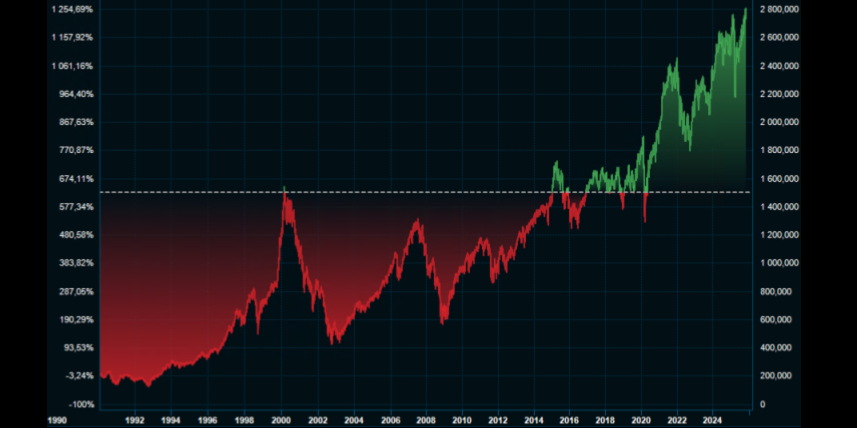Select the 2008 marker on the time axis
This screenshot has height=428, width=857.
(x=428, y=422)
